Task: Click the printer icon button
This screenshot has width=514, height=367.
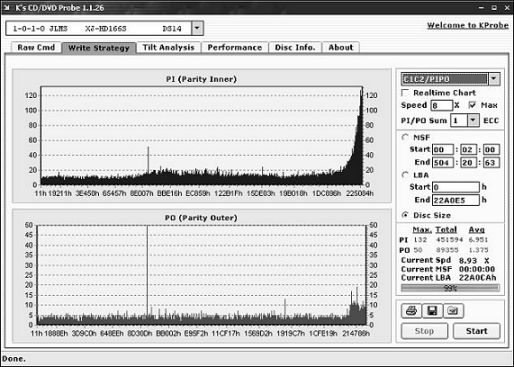Action: (x=411, y=311)
